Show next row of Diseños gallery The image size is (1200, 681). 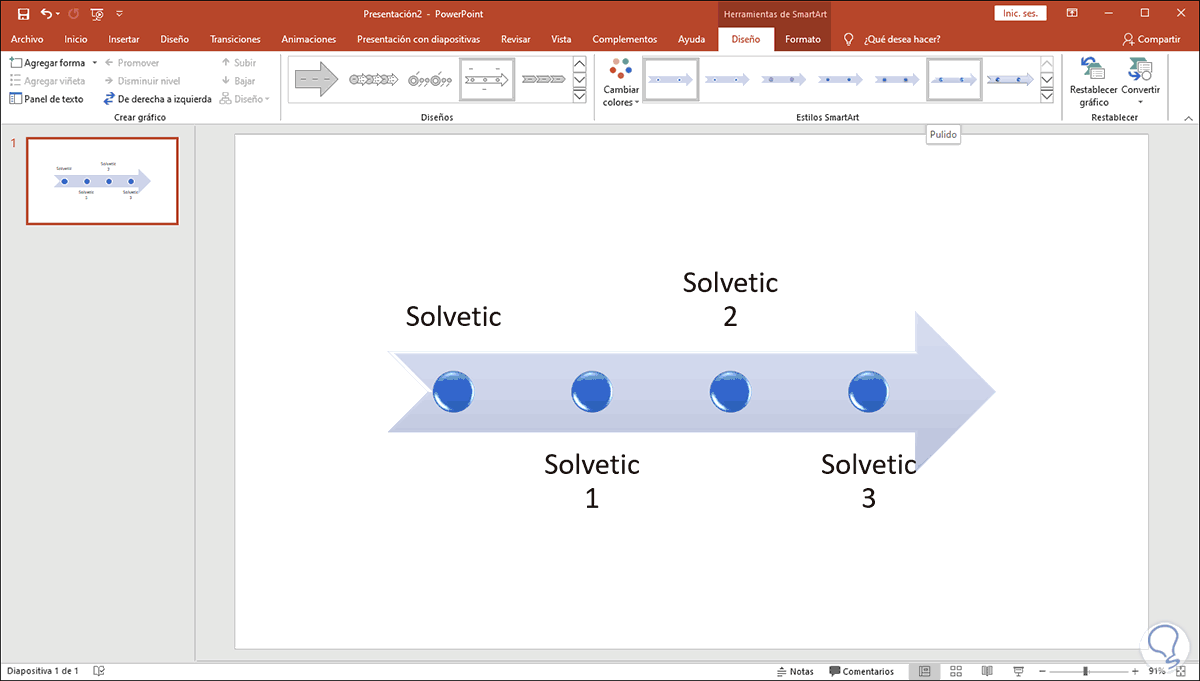coord(579,80)
